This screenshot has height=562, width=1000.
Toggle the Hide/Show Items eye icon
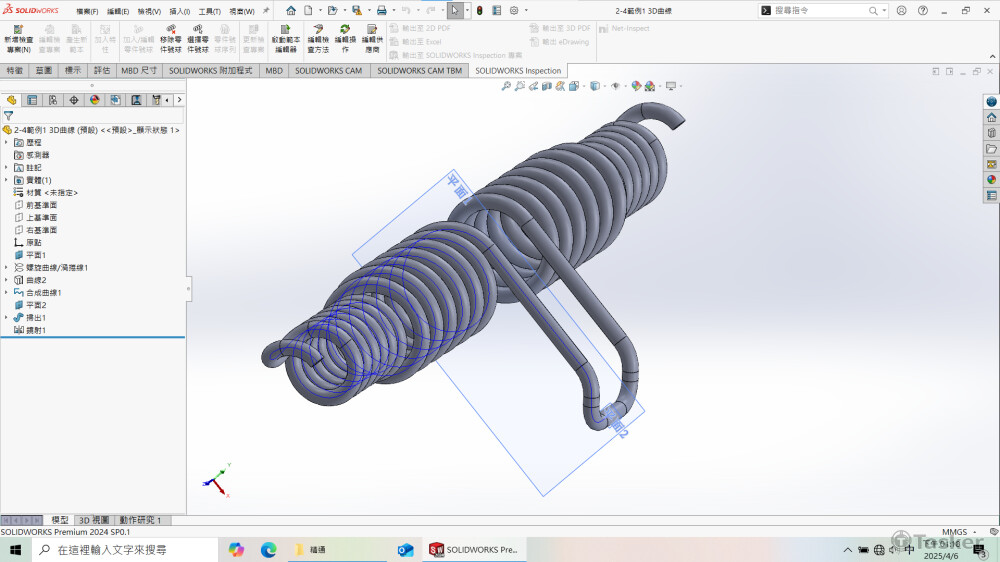click(x=615, y=86)
